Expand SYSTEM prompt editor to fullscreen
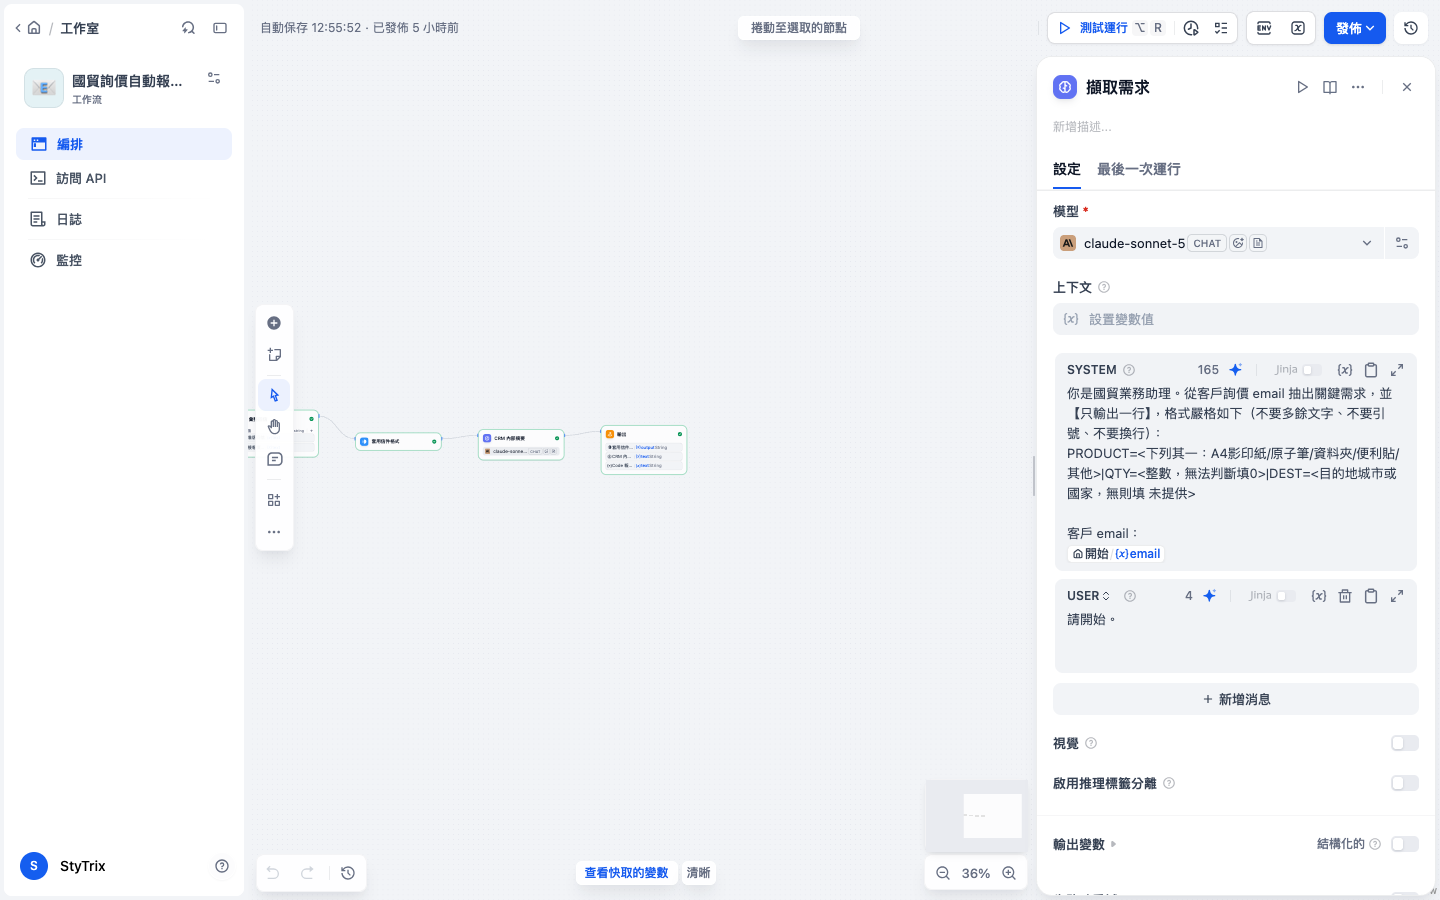1440x900 pixels. (x=1397, y=370)
